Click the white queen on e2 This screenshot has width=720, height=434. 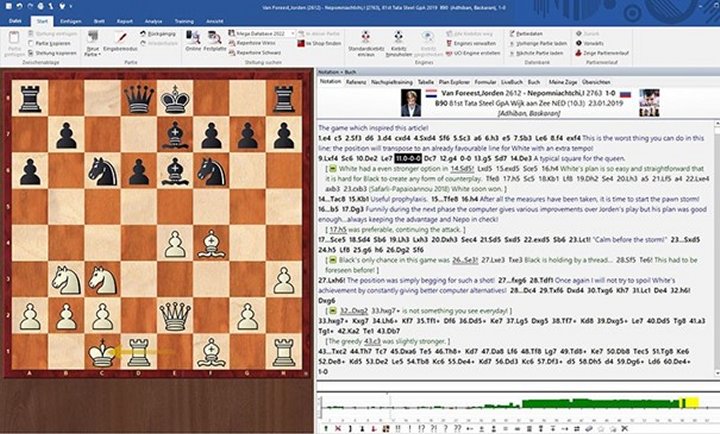[175, 316]
